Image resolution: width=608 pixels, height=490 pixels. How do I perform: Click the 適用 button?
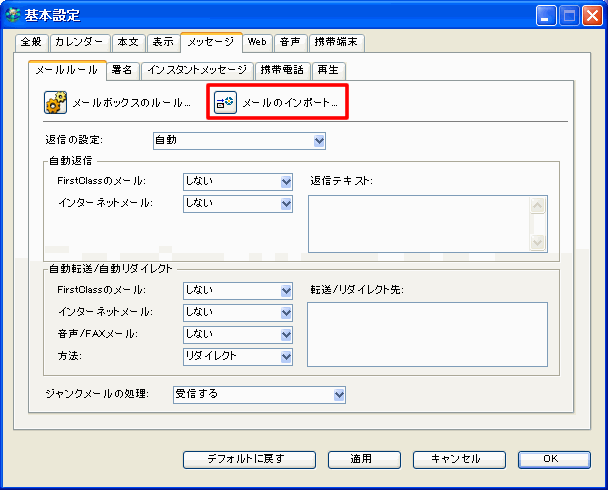[361, 459]
